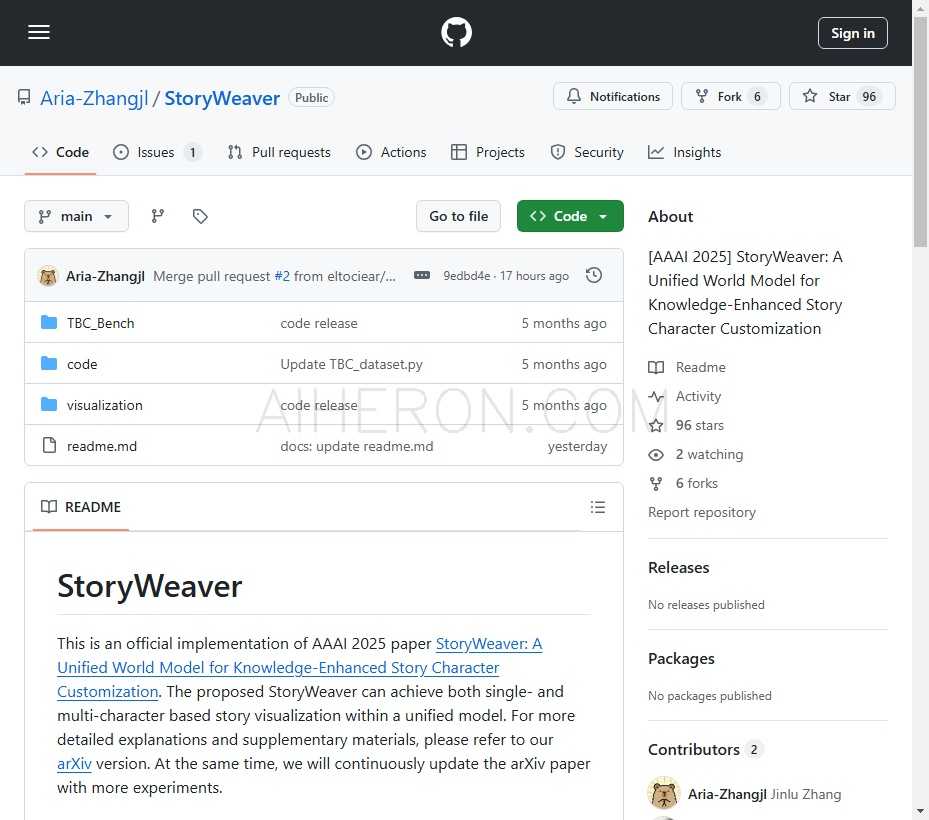Star the StoryWeaver repository
This screenshot has height=820, width=929.
click(x=841, y=97)
